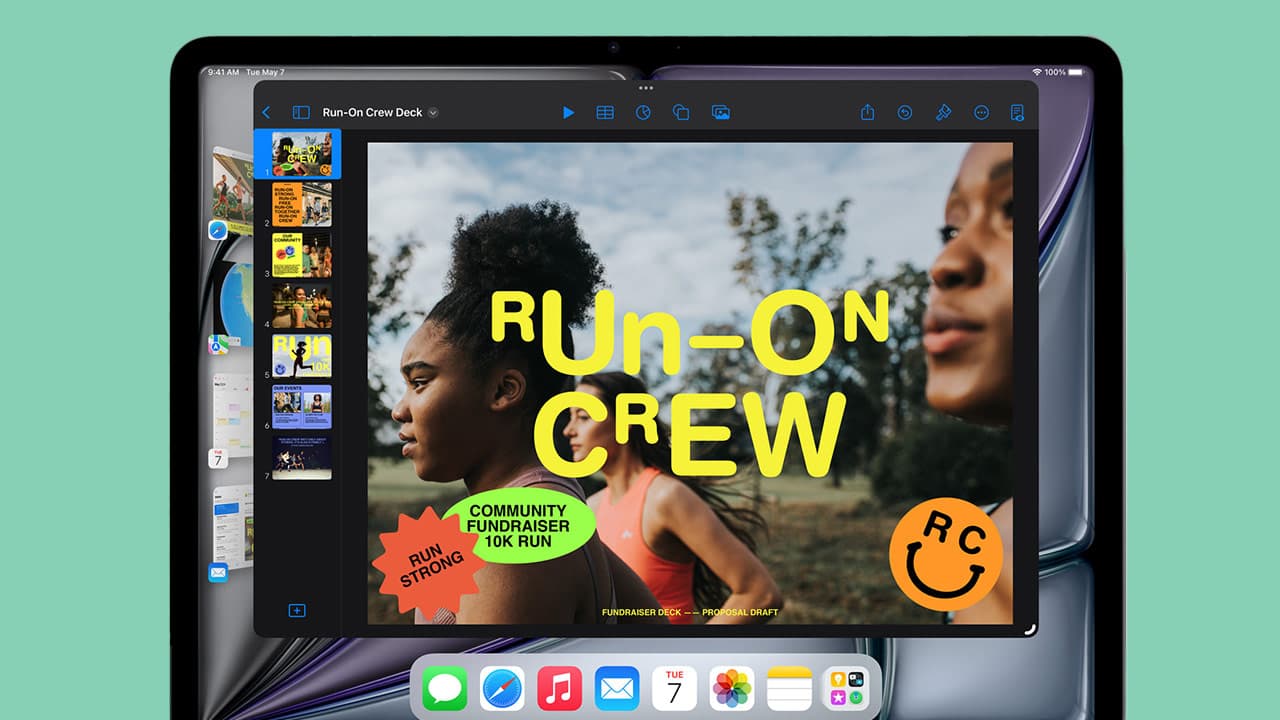This screenshot has height=720, width=1280.
Task: Insert a table using the toolbar icon
Action: [605, 113]
